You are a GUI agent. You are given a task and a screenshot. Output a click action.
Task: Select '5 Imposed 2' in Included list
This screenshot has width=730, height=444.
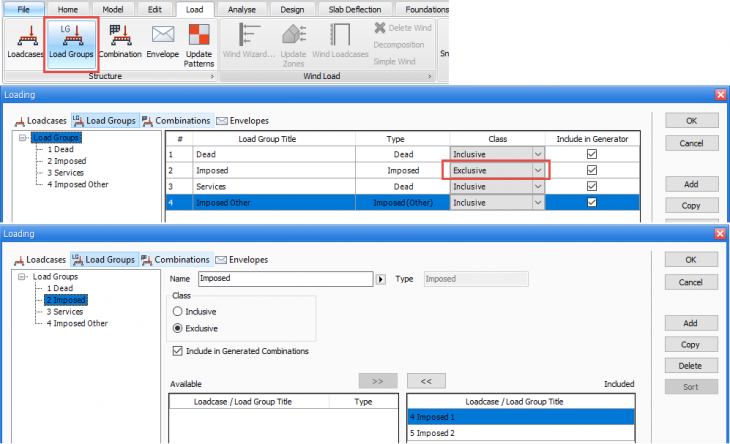pos(520,433)
